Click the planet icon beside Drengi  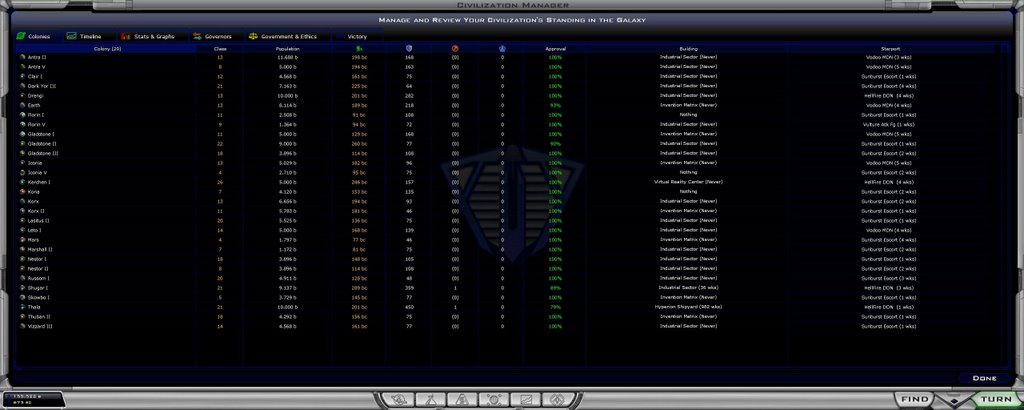point(23,95)
